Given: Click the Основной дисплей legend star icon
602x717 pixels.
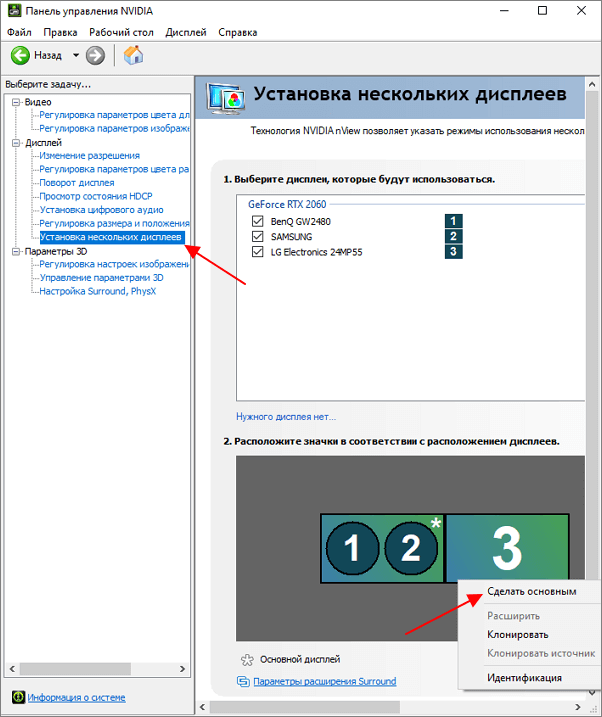Looking at the screenshot, I should pos(247,660).
